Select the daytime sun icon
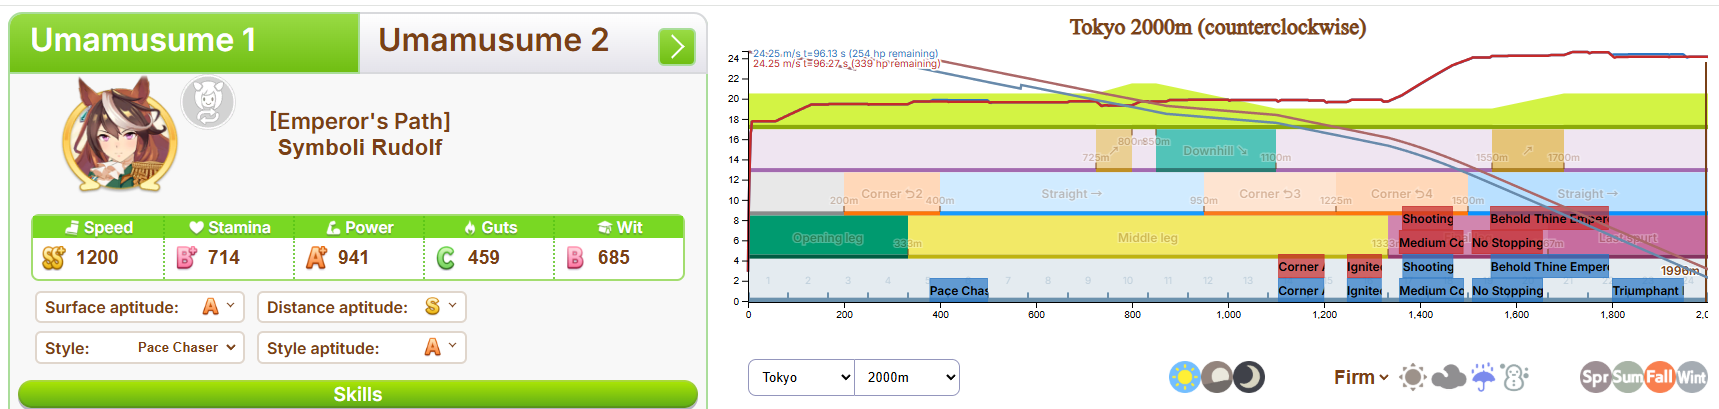The width and height of the screenshot is (1719, 409). (x=1185, y=377)
